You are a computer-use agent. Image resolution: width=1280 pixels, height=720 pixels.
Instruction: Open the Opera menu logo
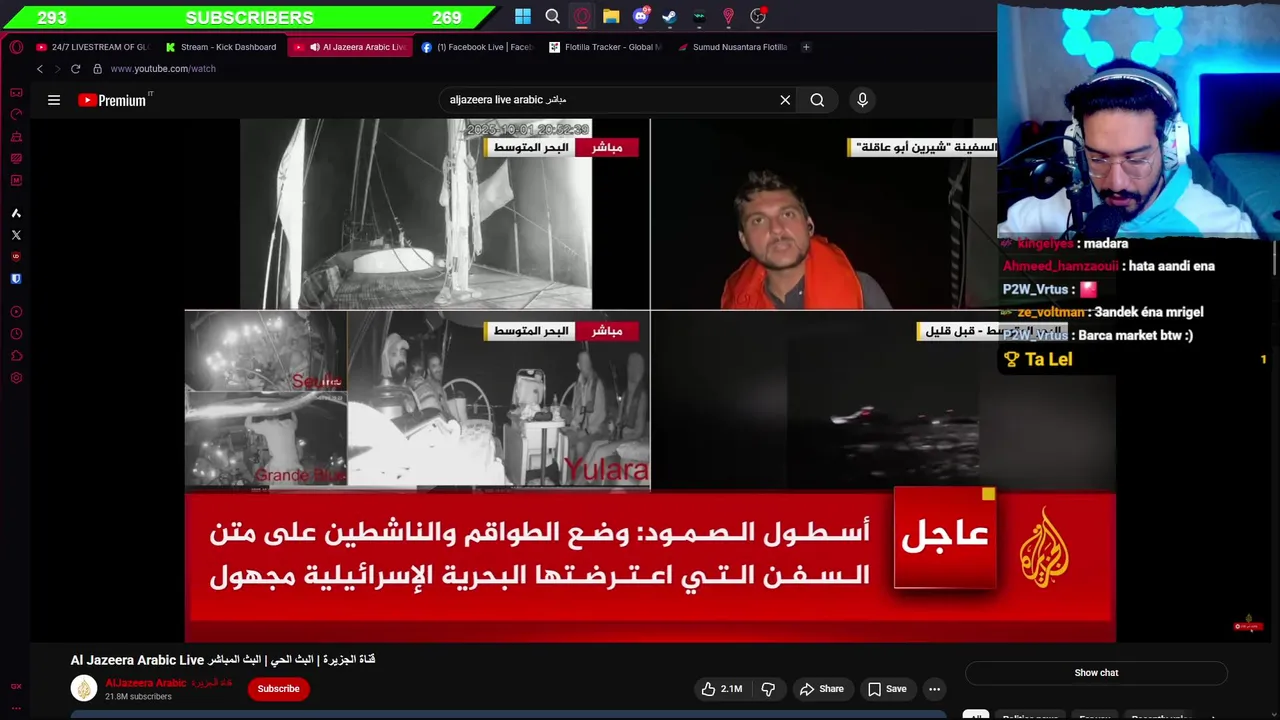pos(16,47)
